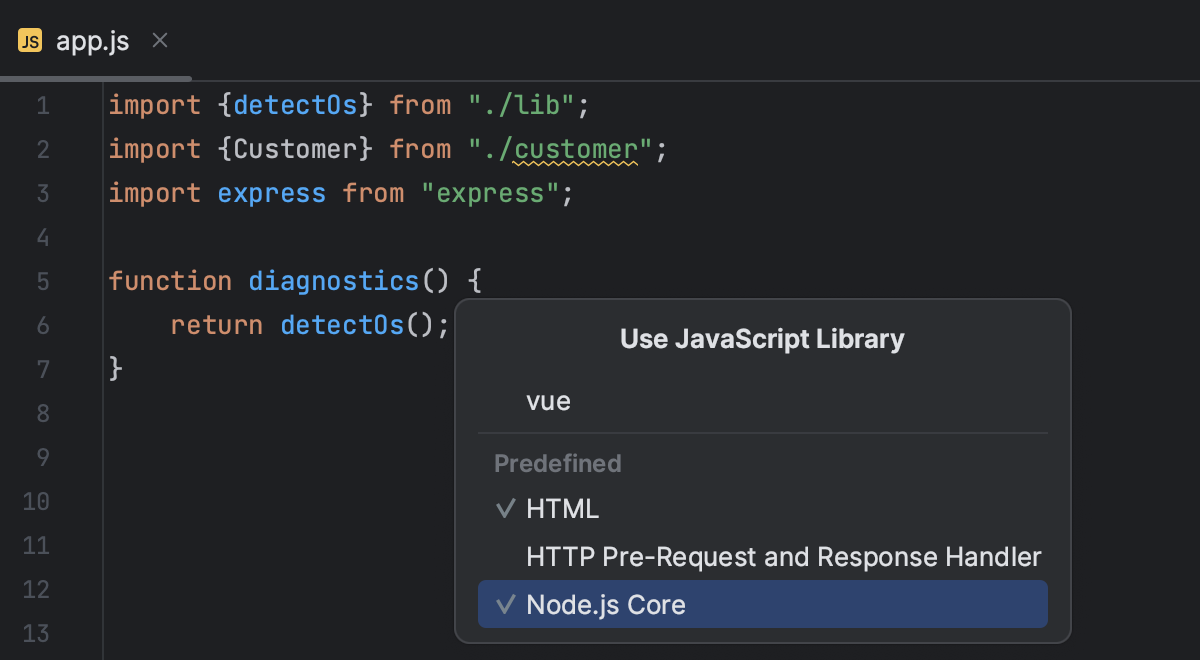This screenshot has height=660, width=1200.
Task: Click the diagnostics function name
Action: [x=333, y=280]
